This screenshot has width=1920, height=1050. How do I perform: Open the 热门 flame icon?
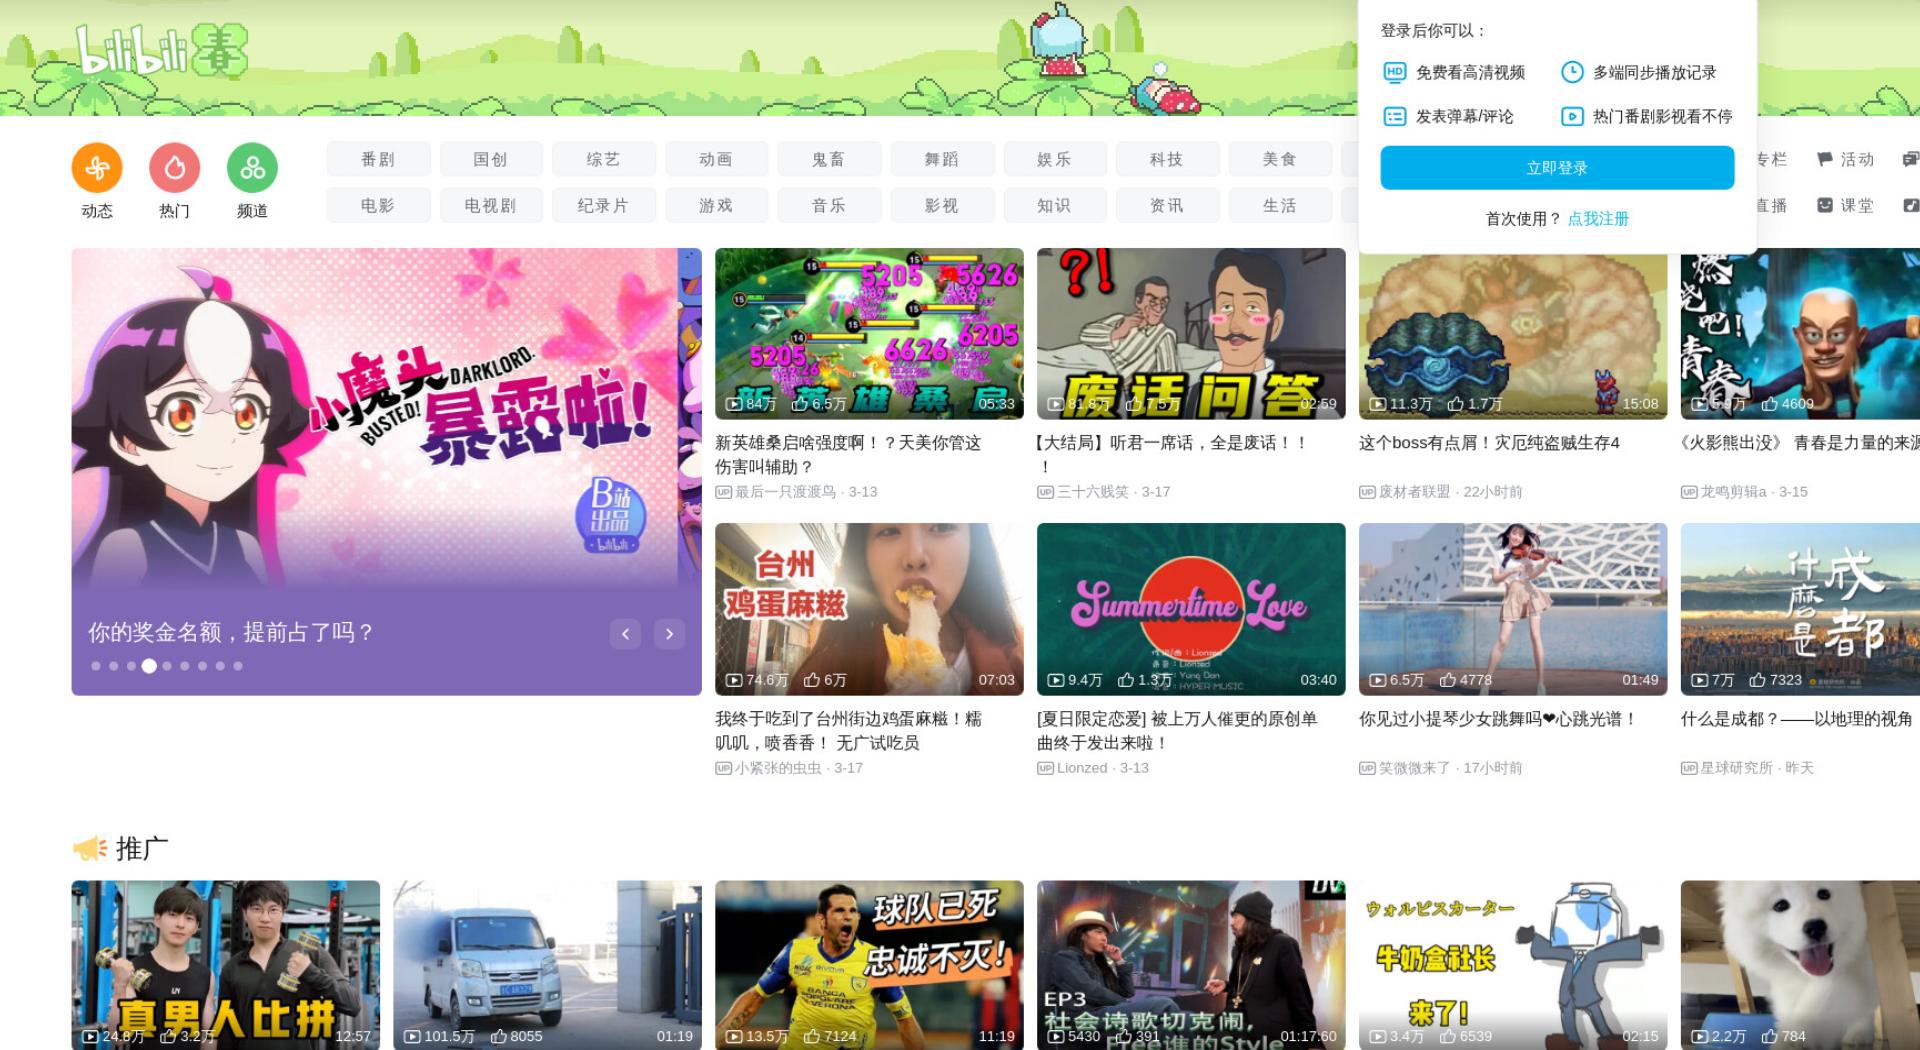click(x=175, y=168)
